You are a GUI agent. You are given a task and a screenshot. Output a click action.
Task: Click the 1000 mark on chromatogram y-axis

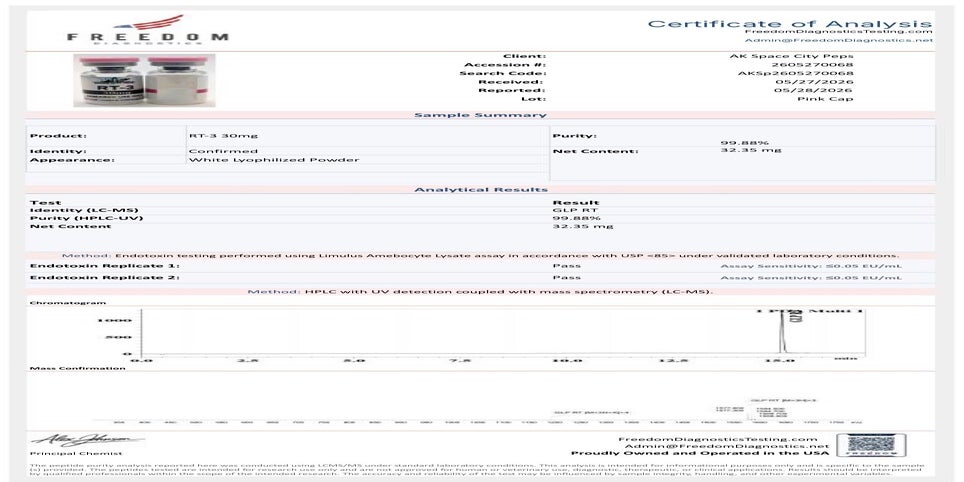[x=114, y=320]
